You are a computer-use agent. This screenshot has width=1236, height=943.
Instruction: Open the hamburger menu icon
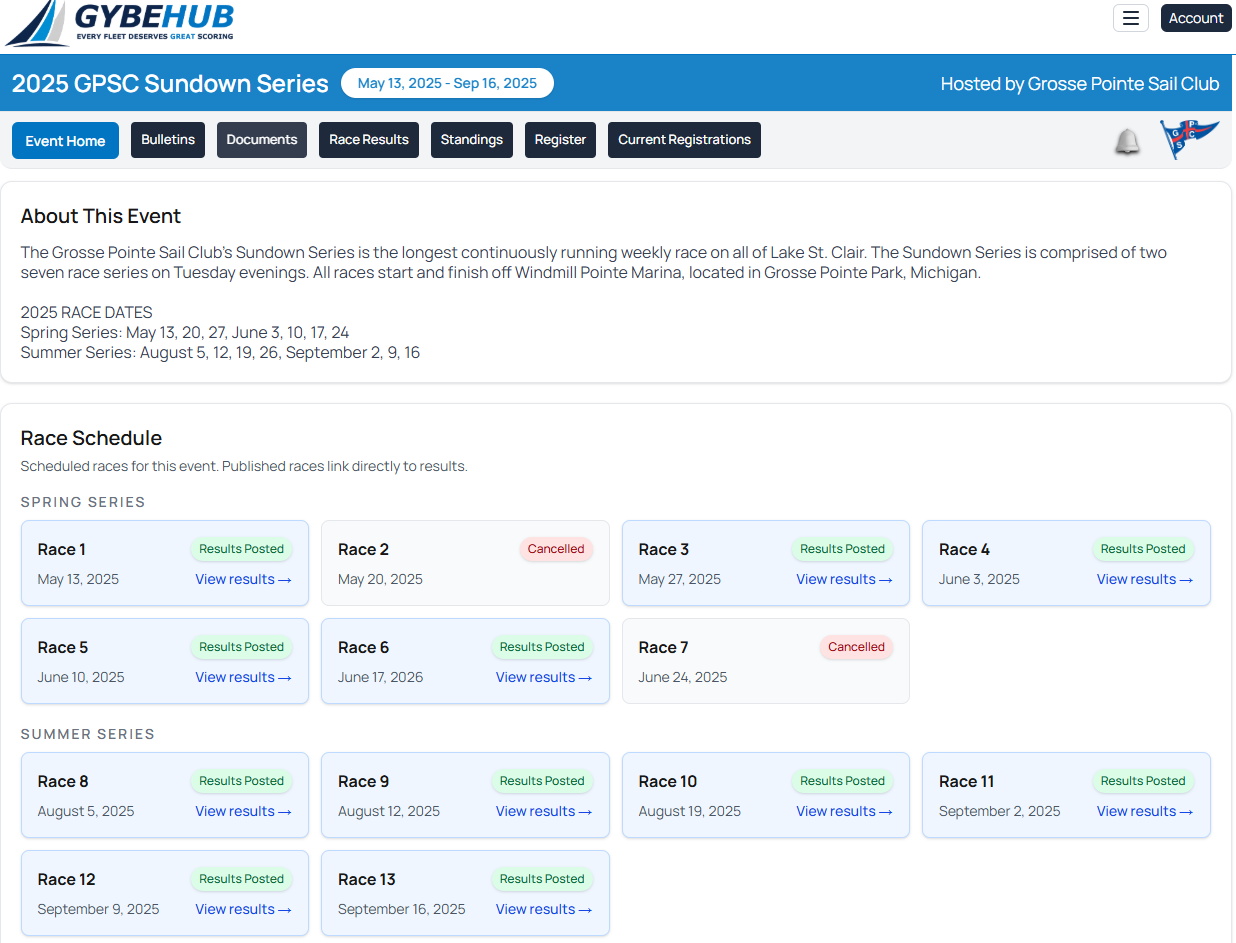(1131, 18)
